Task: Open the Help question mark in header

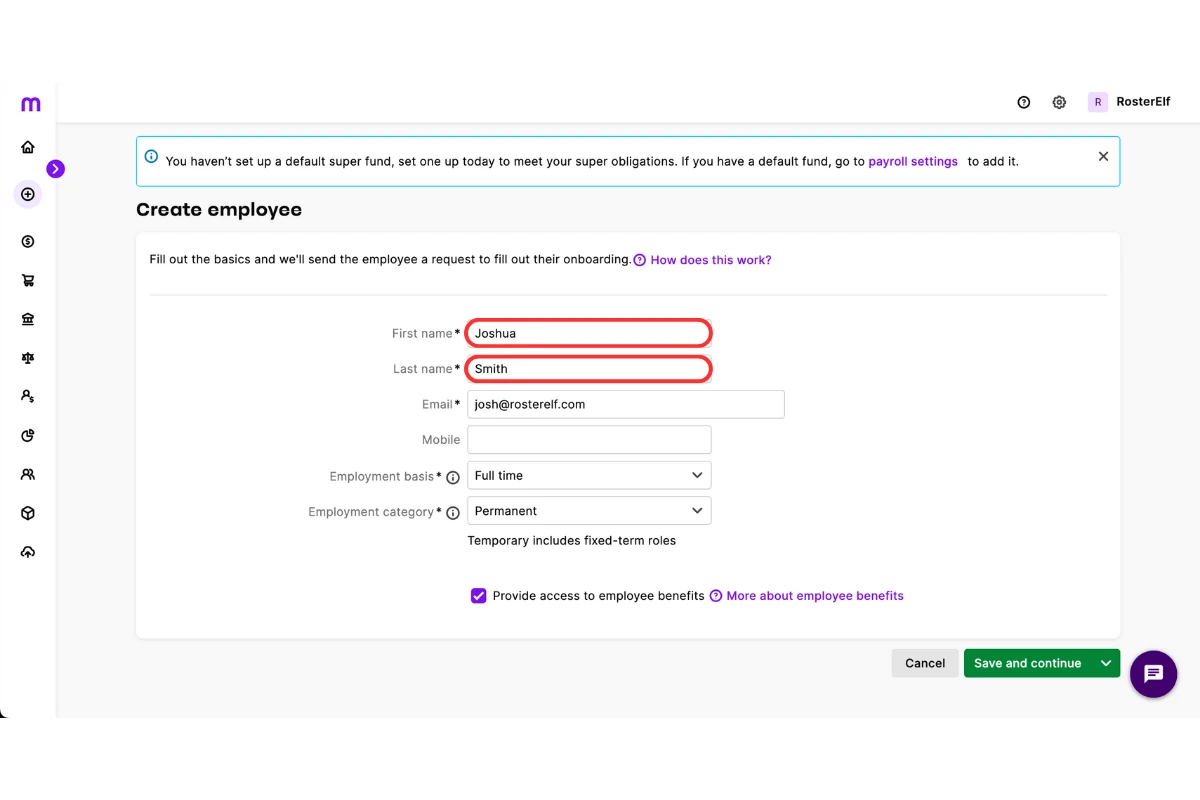Action: (x=1023, y=102)
